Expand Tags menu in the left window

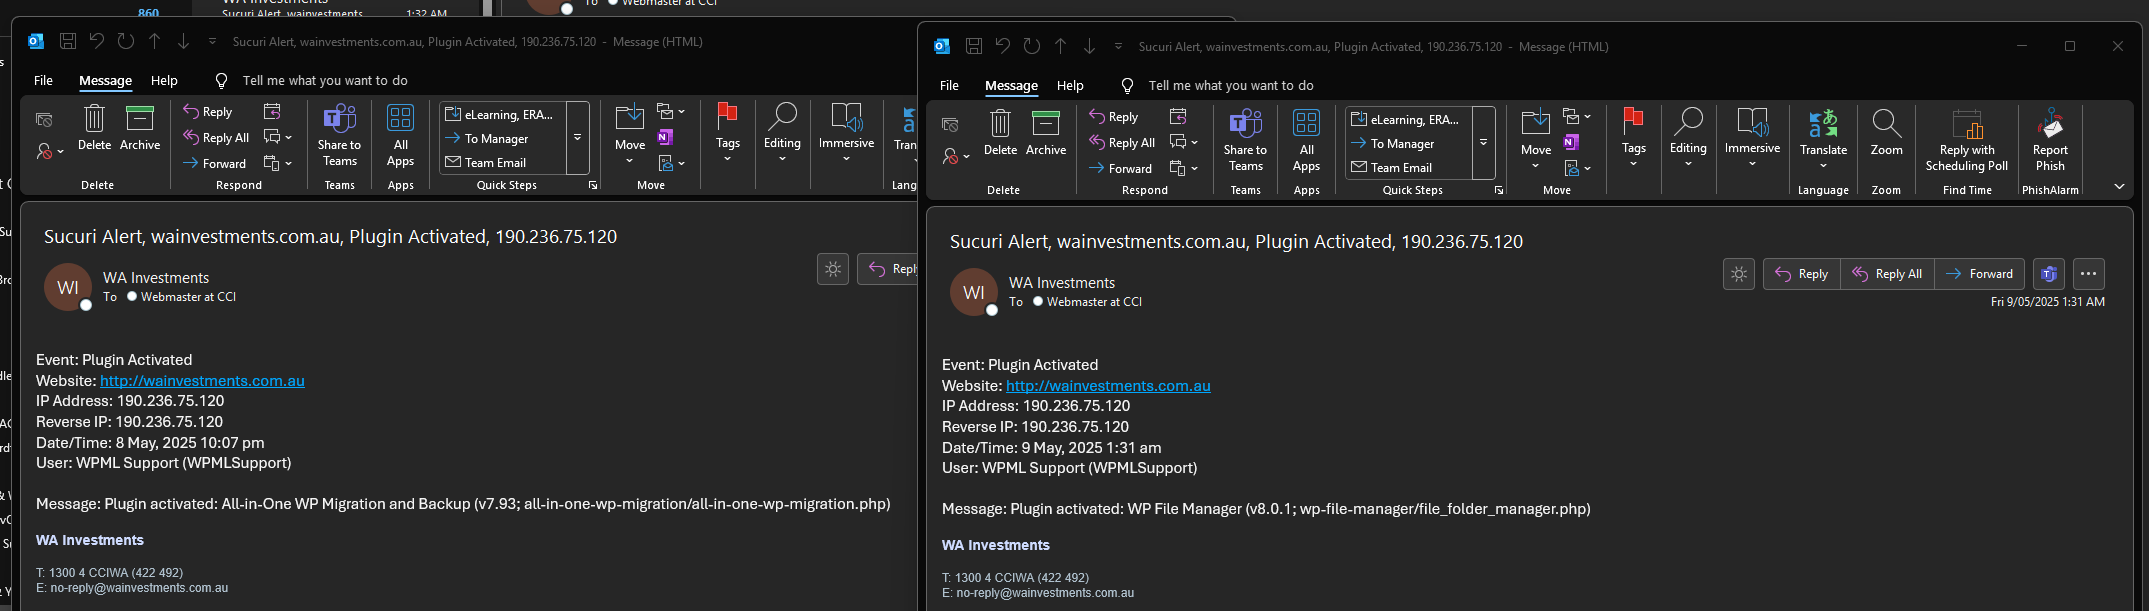(x=728, y=133)
